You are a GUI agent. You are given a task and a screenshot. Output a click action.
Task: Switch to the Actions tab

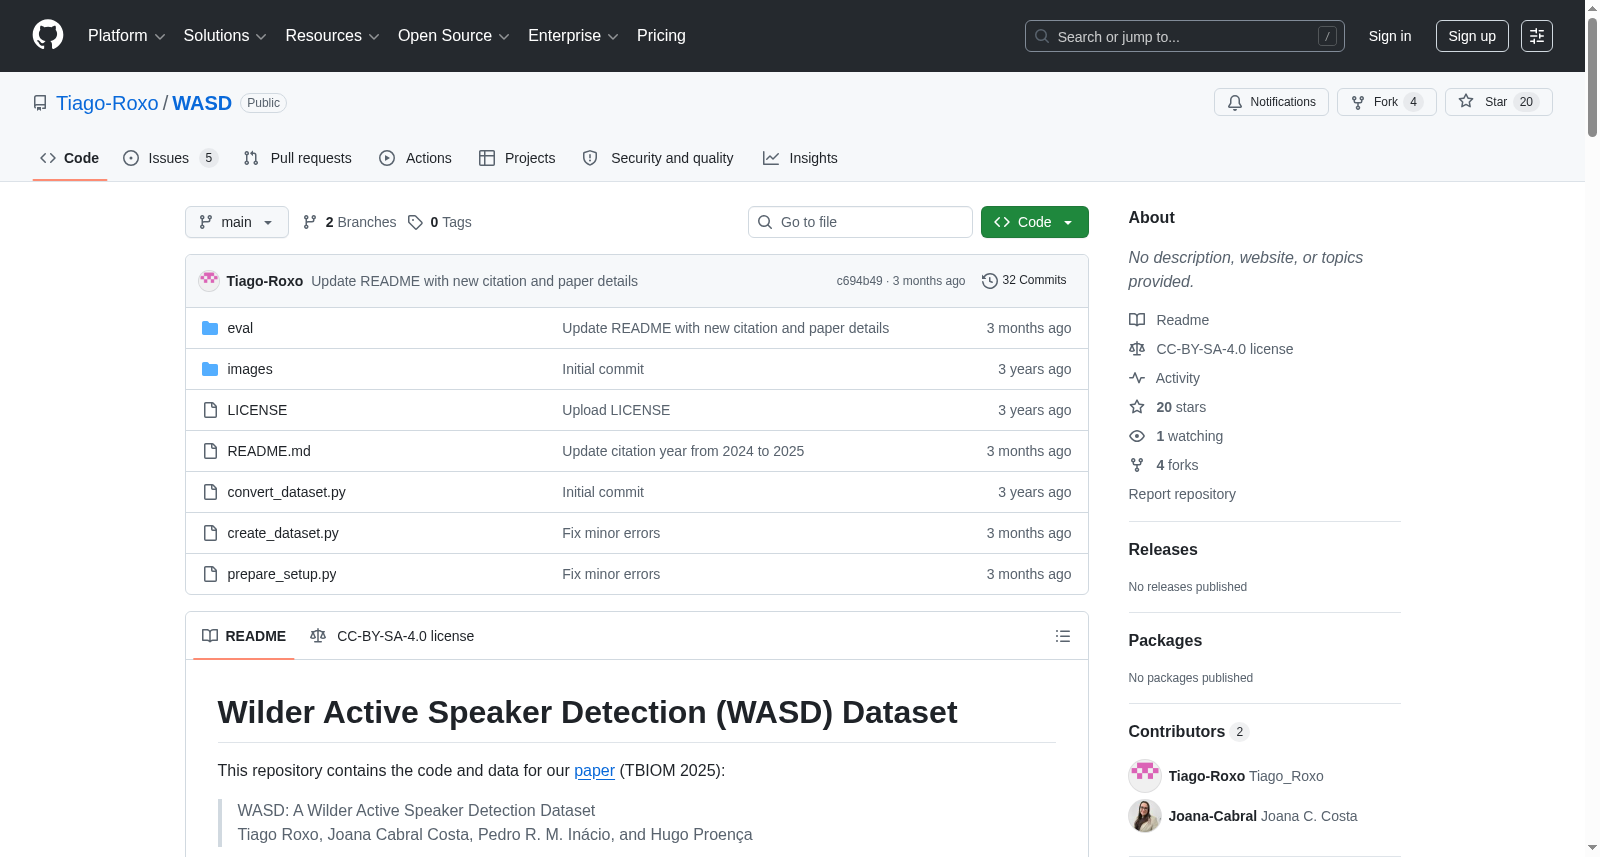pos(416,158)
